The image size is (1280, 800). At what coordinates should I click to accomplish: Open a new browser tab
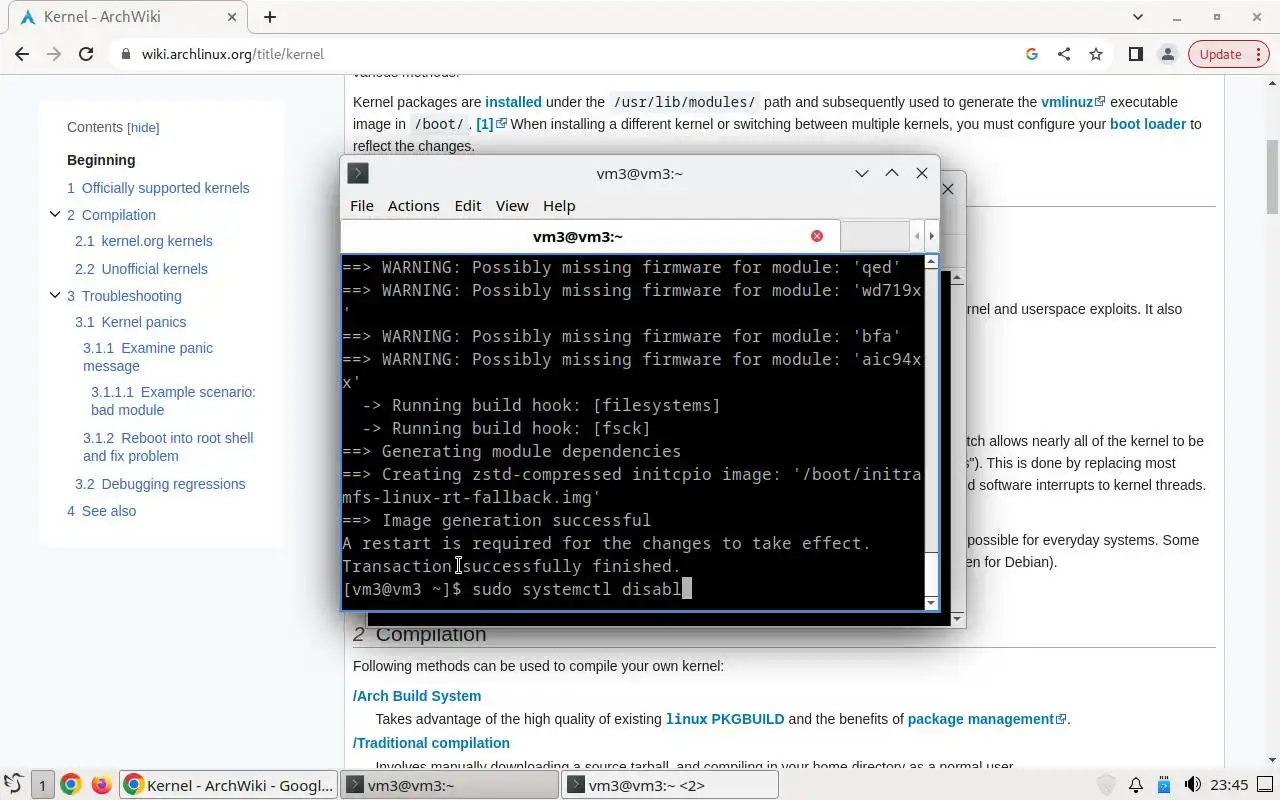coord(270,17)
